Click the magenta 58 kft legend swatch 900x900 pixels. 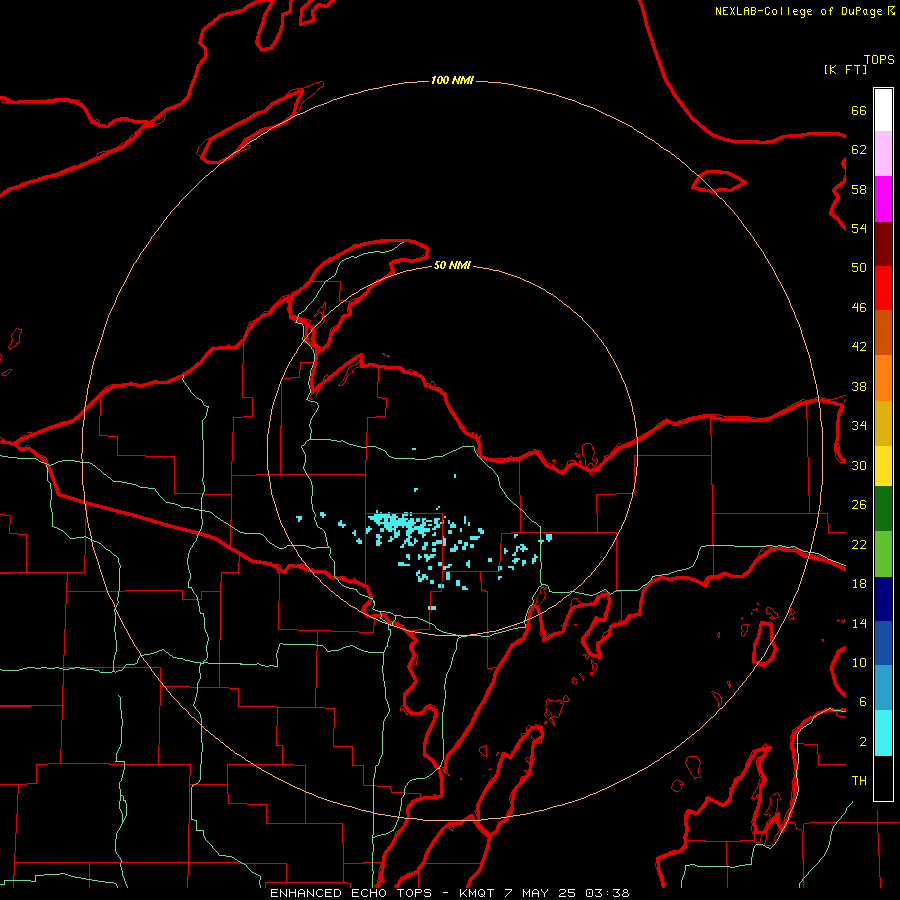883,199
